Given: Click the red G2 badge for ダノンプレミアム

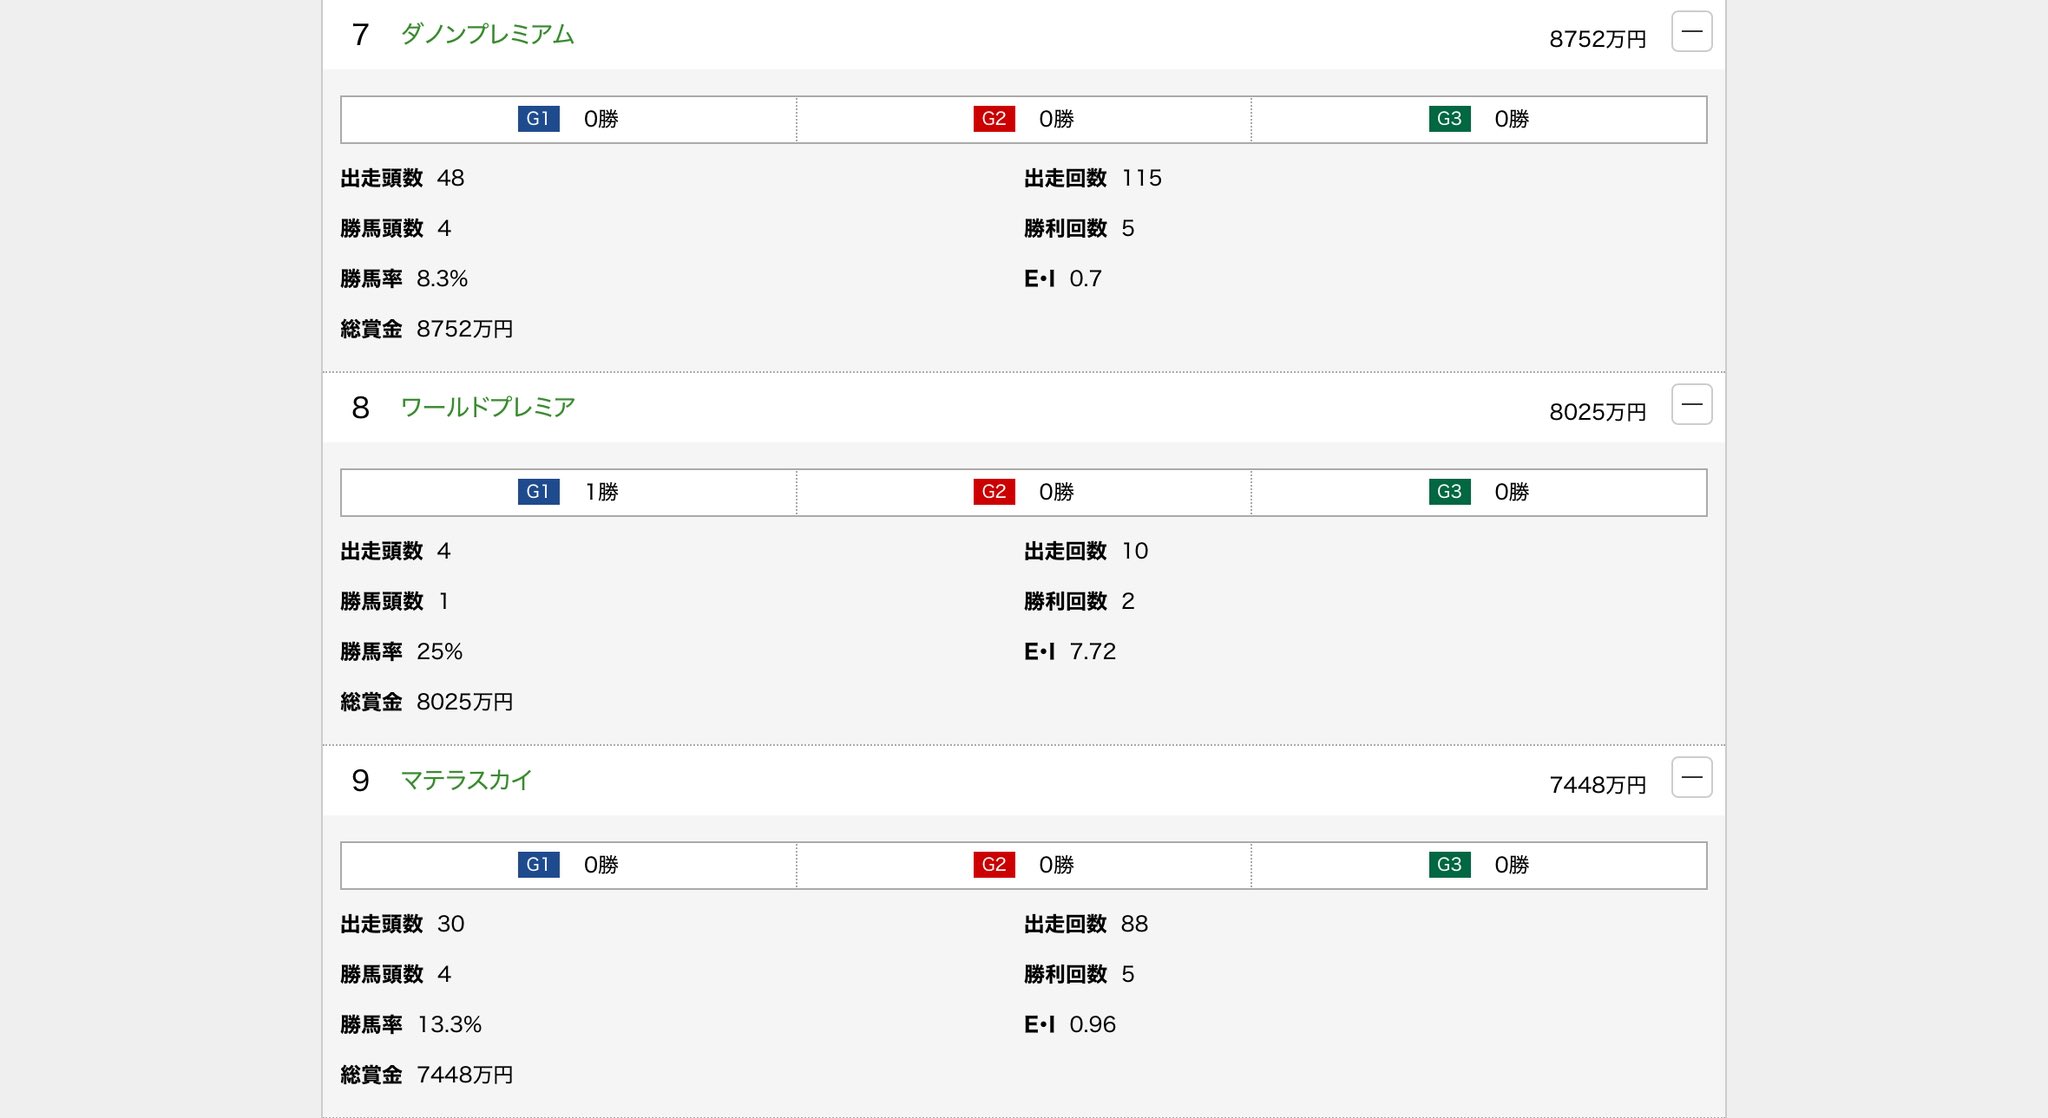Looking at the screenshot, I should point(994,119).
